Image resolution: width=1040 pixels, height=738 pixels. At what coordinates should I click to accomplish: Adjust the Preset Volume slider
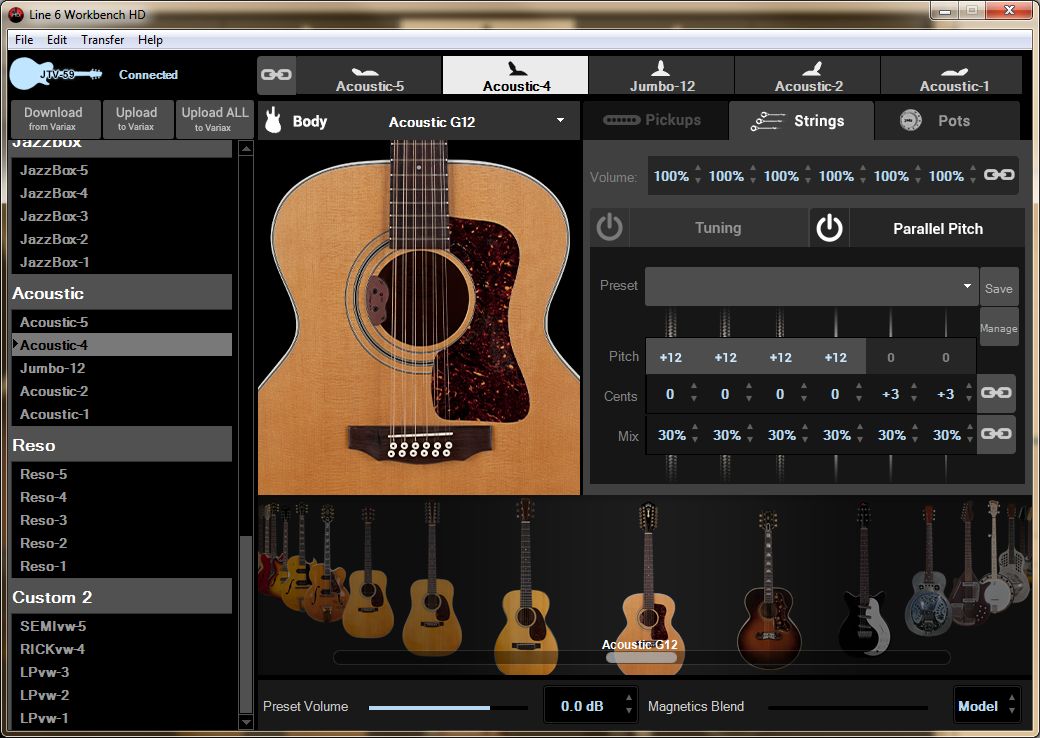[x=448, y=707]
